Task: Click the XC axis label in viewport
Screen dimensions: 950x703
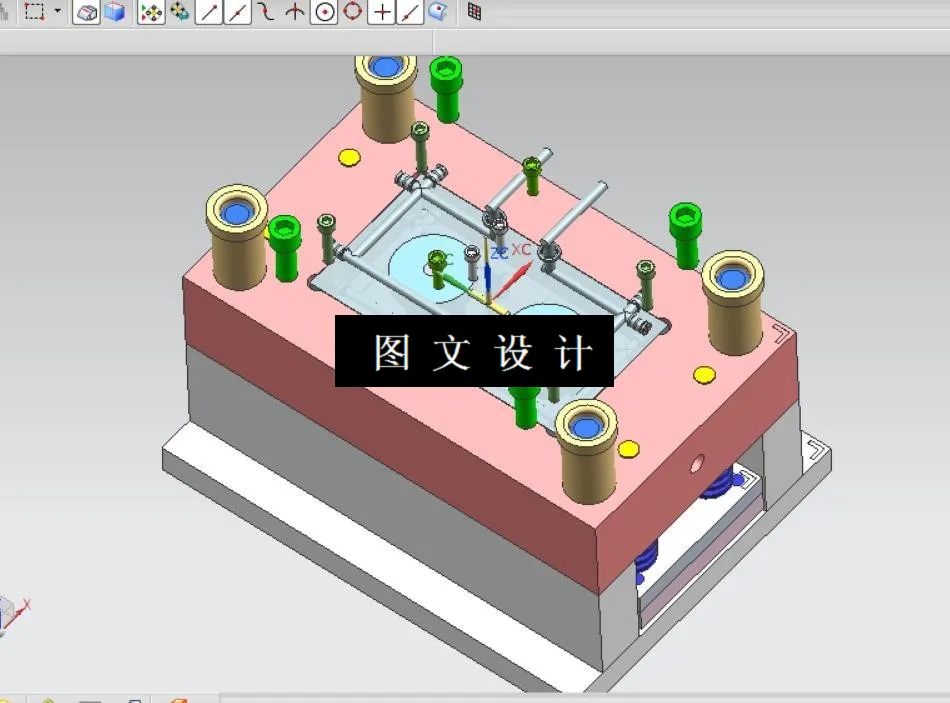Action: (x=521, y=249)
